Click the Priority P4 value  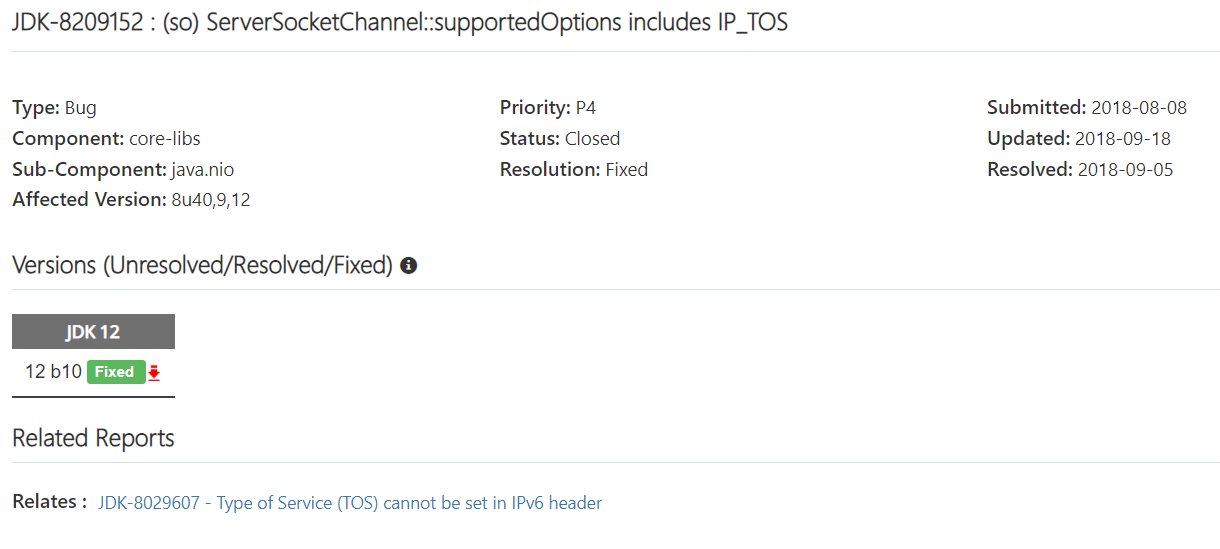pos(586,108)
